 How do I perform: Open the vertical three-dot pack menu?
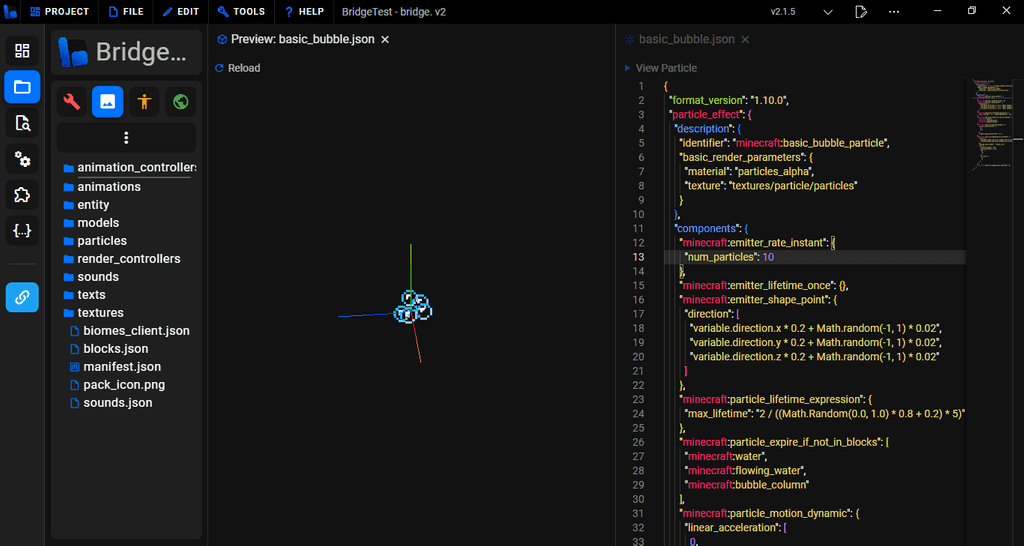[126, 138]
